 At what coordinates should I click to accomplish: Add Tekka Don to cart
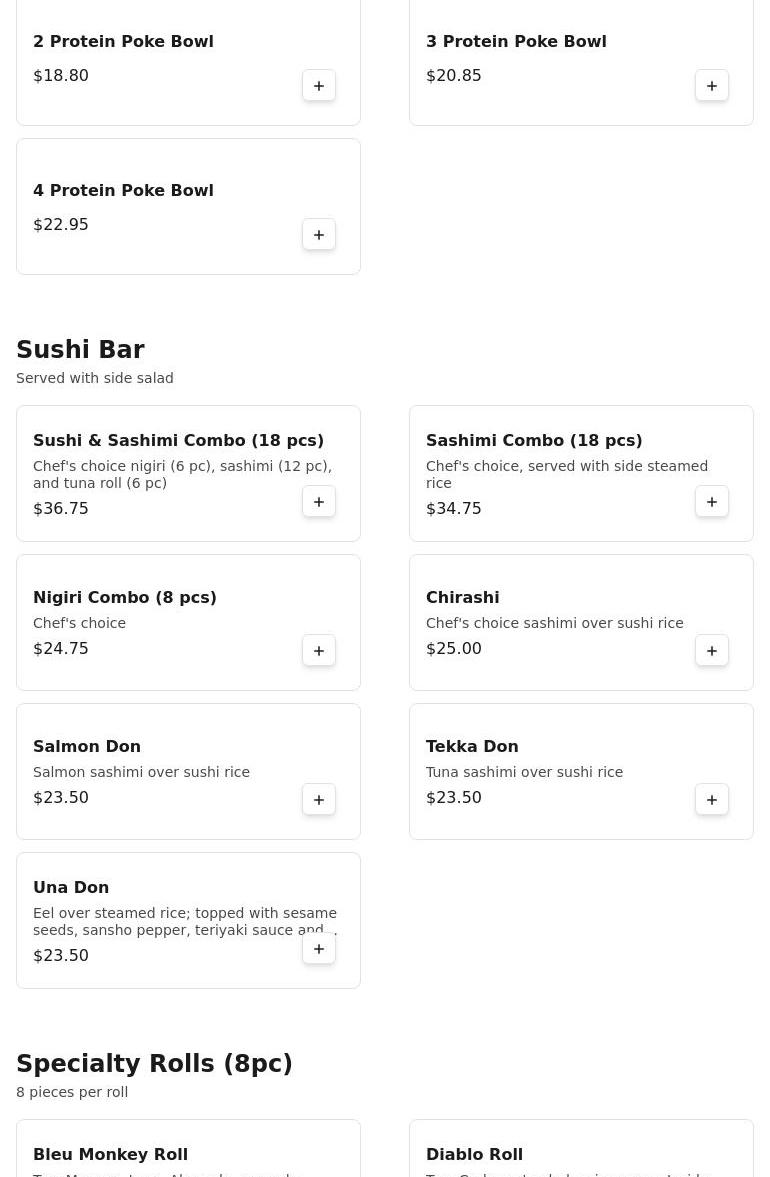[x=712, y=800]
